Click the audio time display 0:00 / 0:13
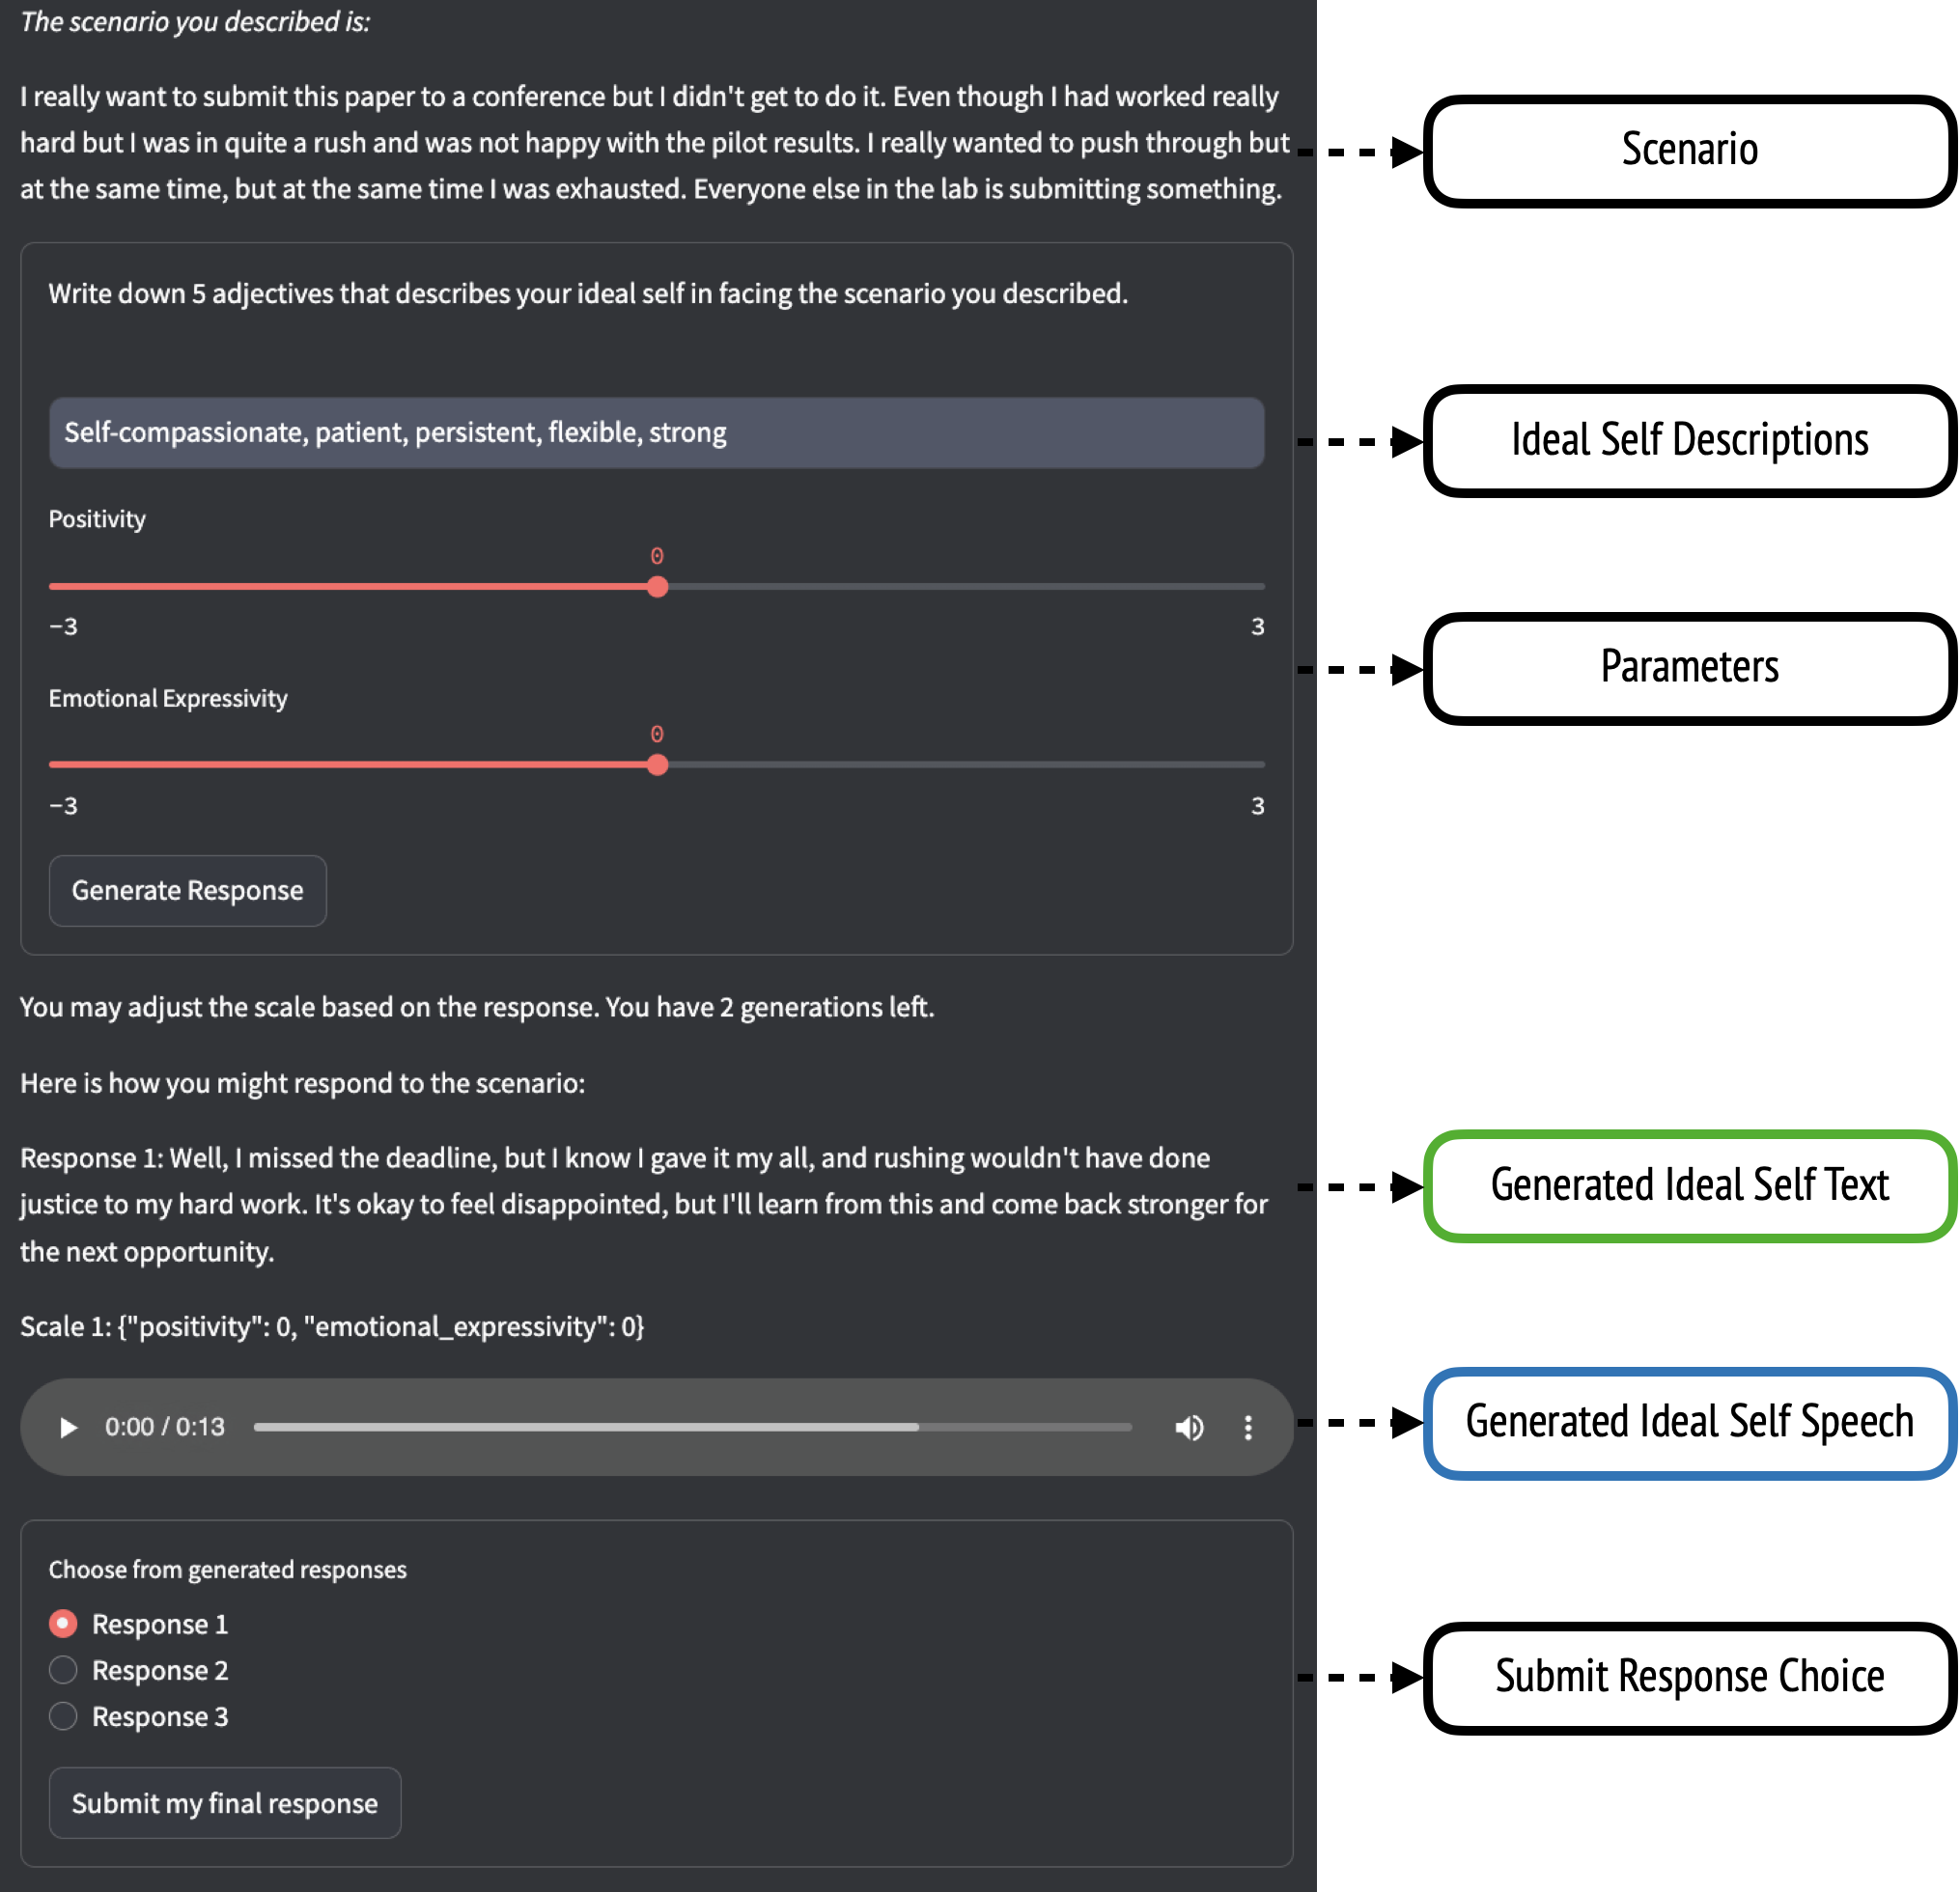This screenshot has height=1892, width=1960. (x=165, y=1427)
